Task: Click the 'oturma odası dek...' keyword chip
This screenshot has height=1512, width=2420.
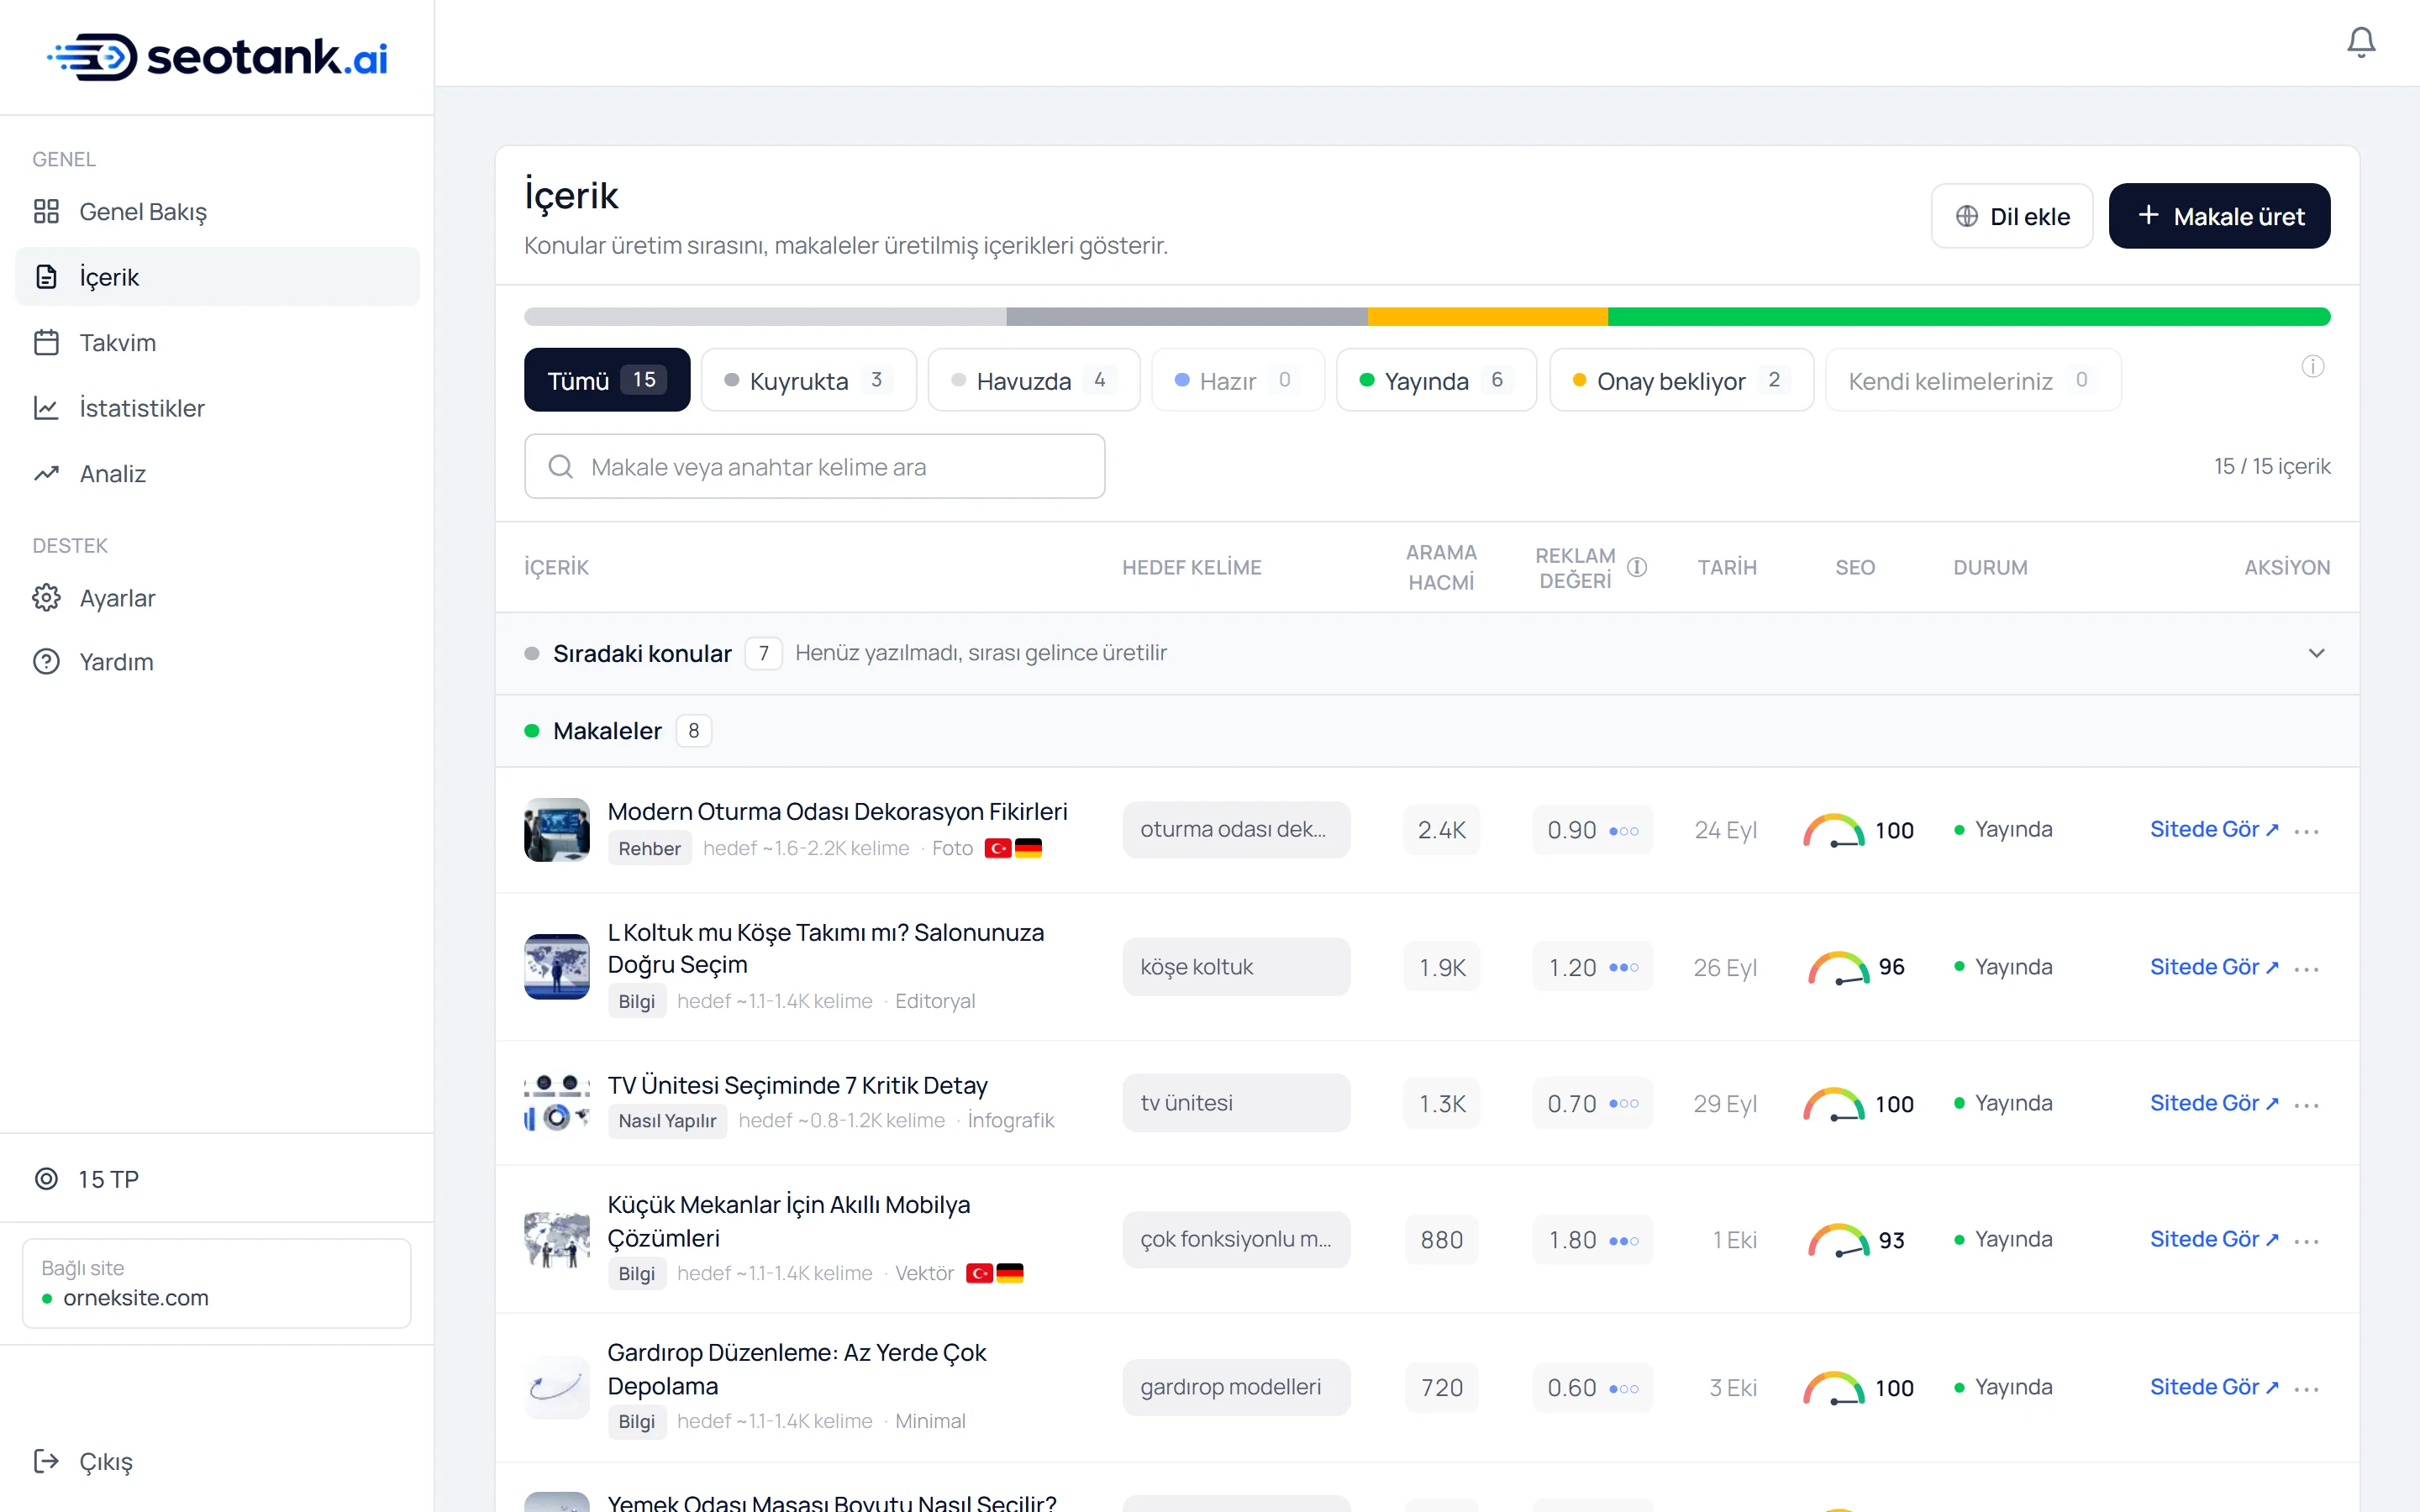Action: (1236, 829)
